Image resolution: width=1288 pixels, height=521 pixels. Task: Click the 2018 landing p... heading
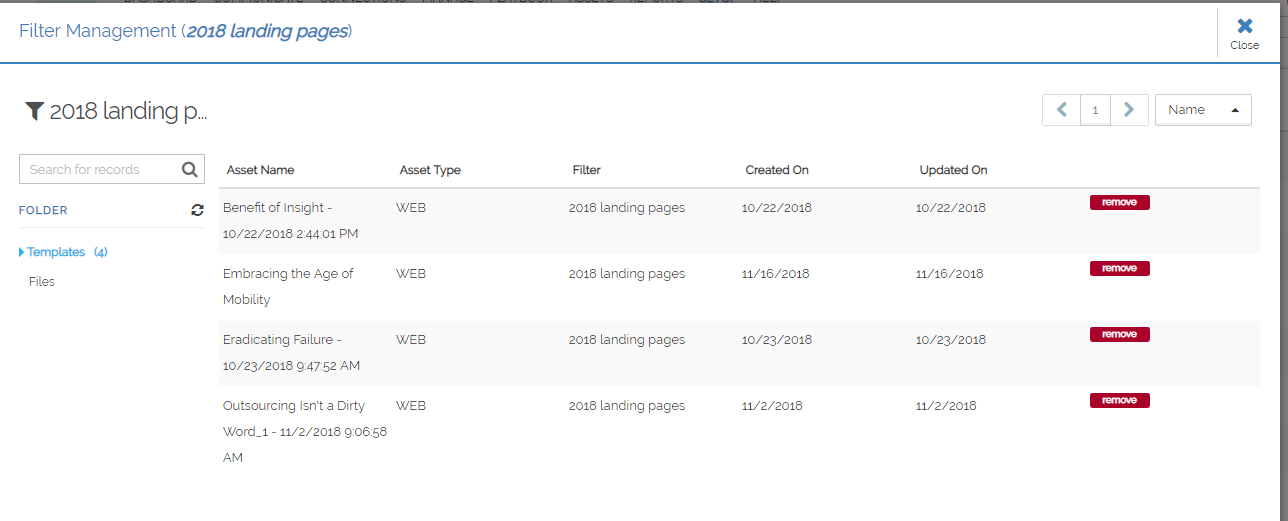tap(128, 112)
